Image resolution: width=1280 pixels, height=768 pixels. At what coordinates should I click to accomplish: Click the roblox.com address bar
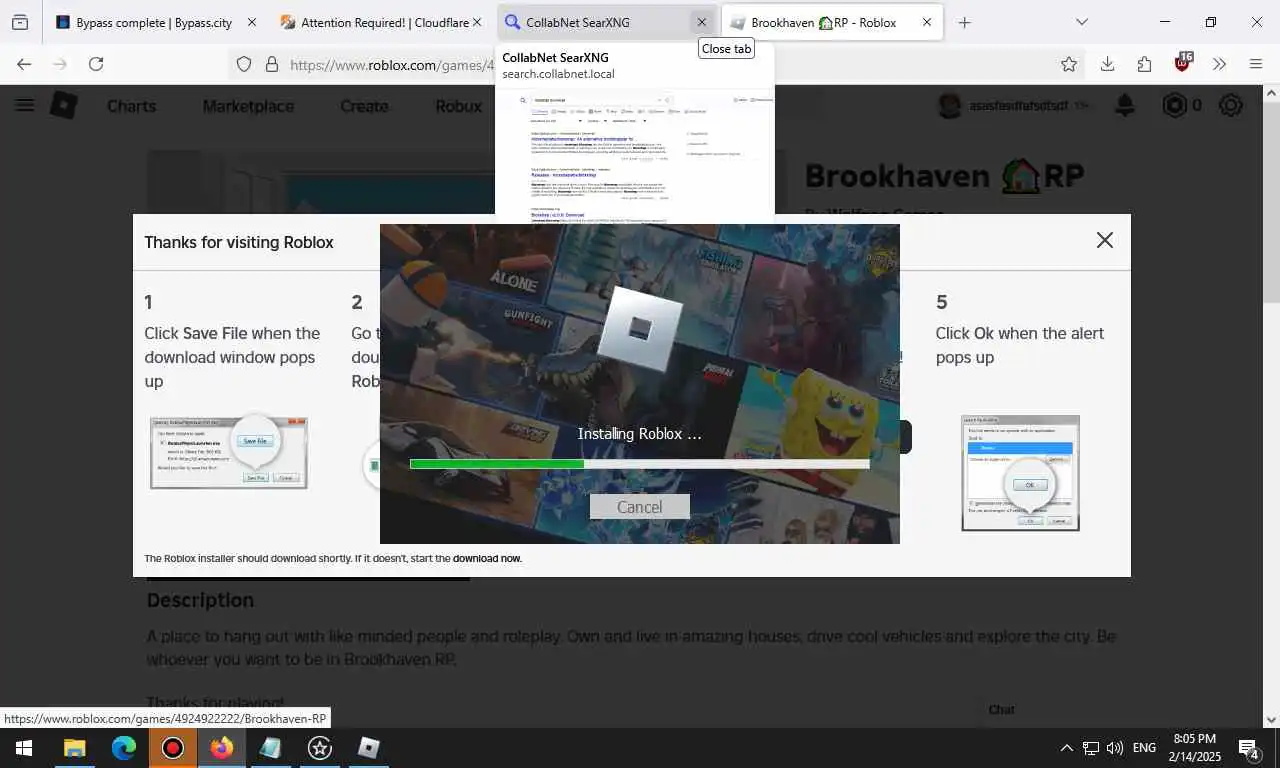point(390,64)
